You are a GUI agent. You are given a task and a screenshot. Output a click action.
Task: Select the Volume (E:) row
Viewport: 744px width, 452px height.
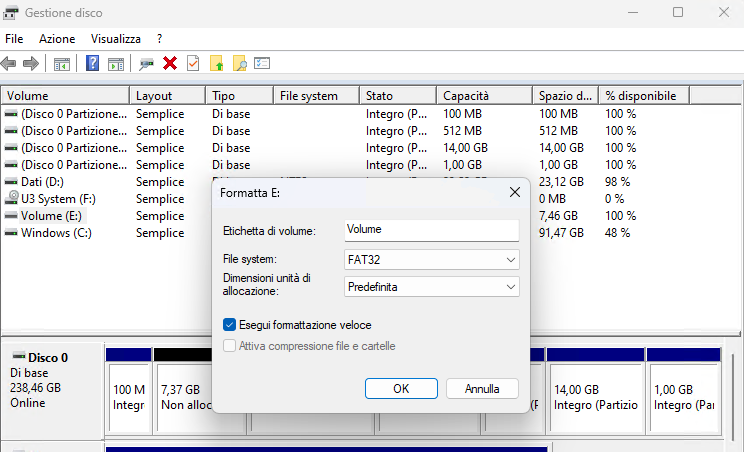click(x=51, y=216)
